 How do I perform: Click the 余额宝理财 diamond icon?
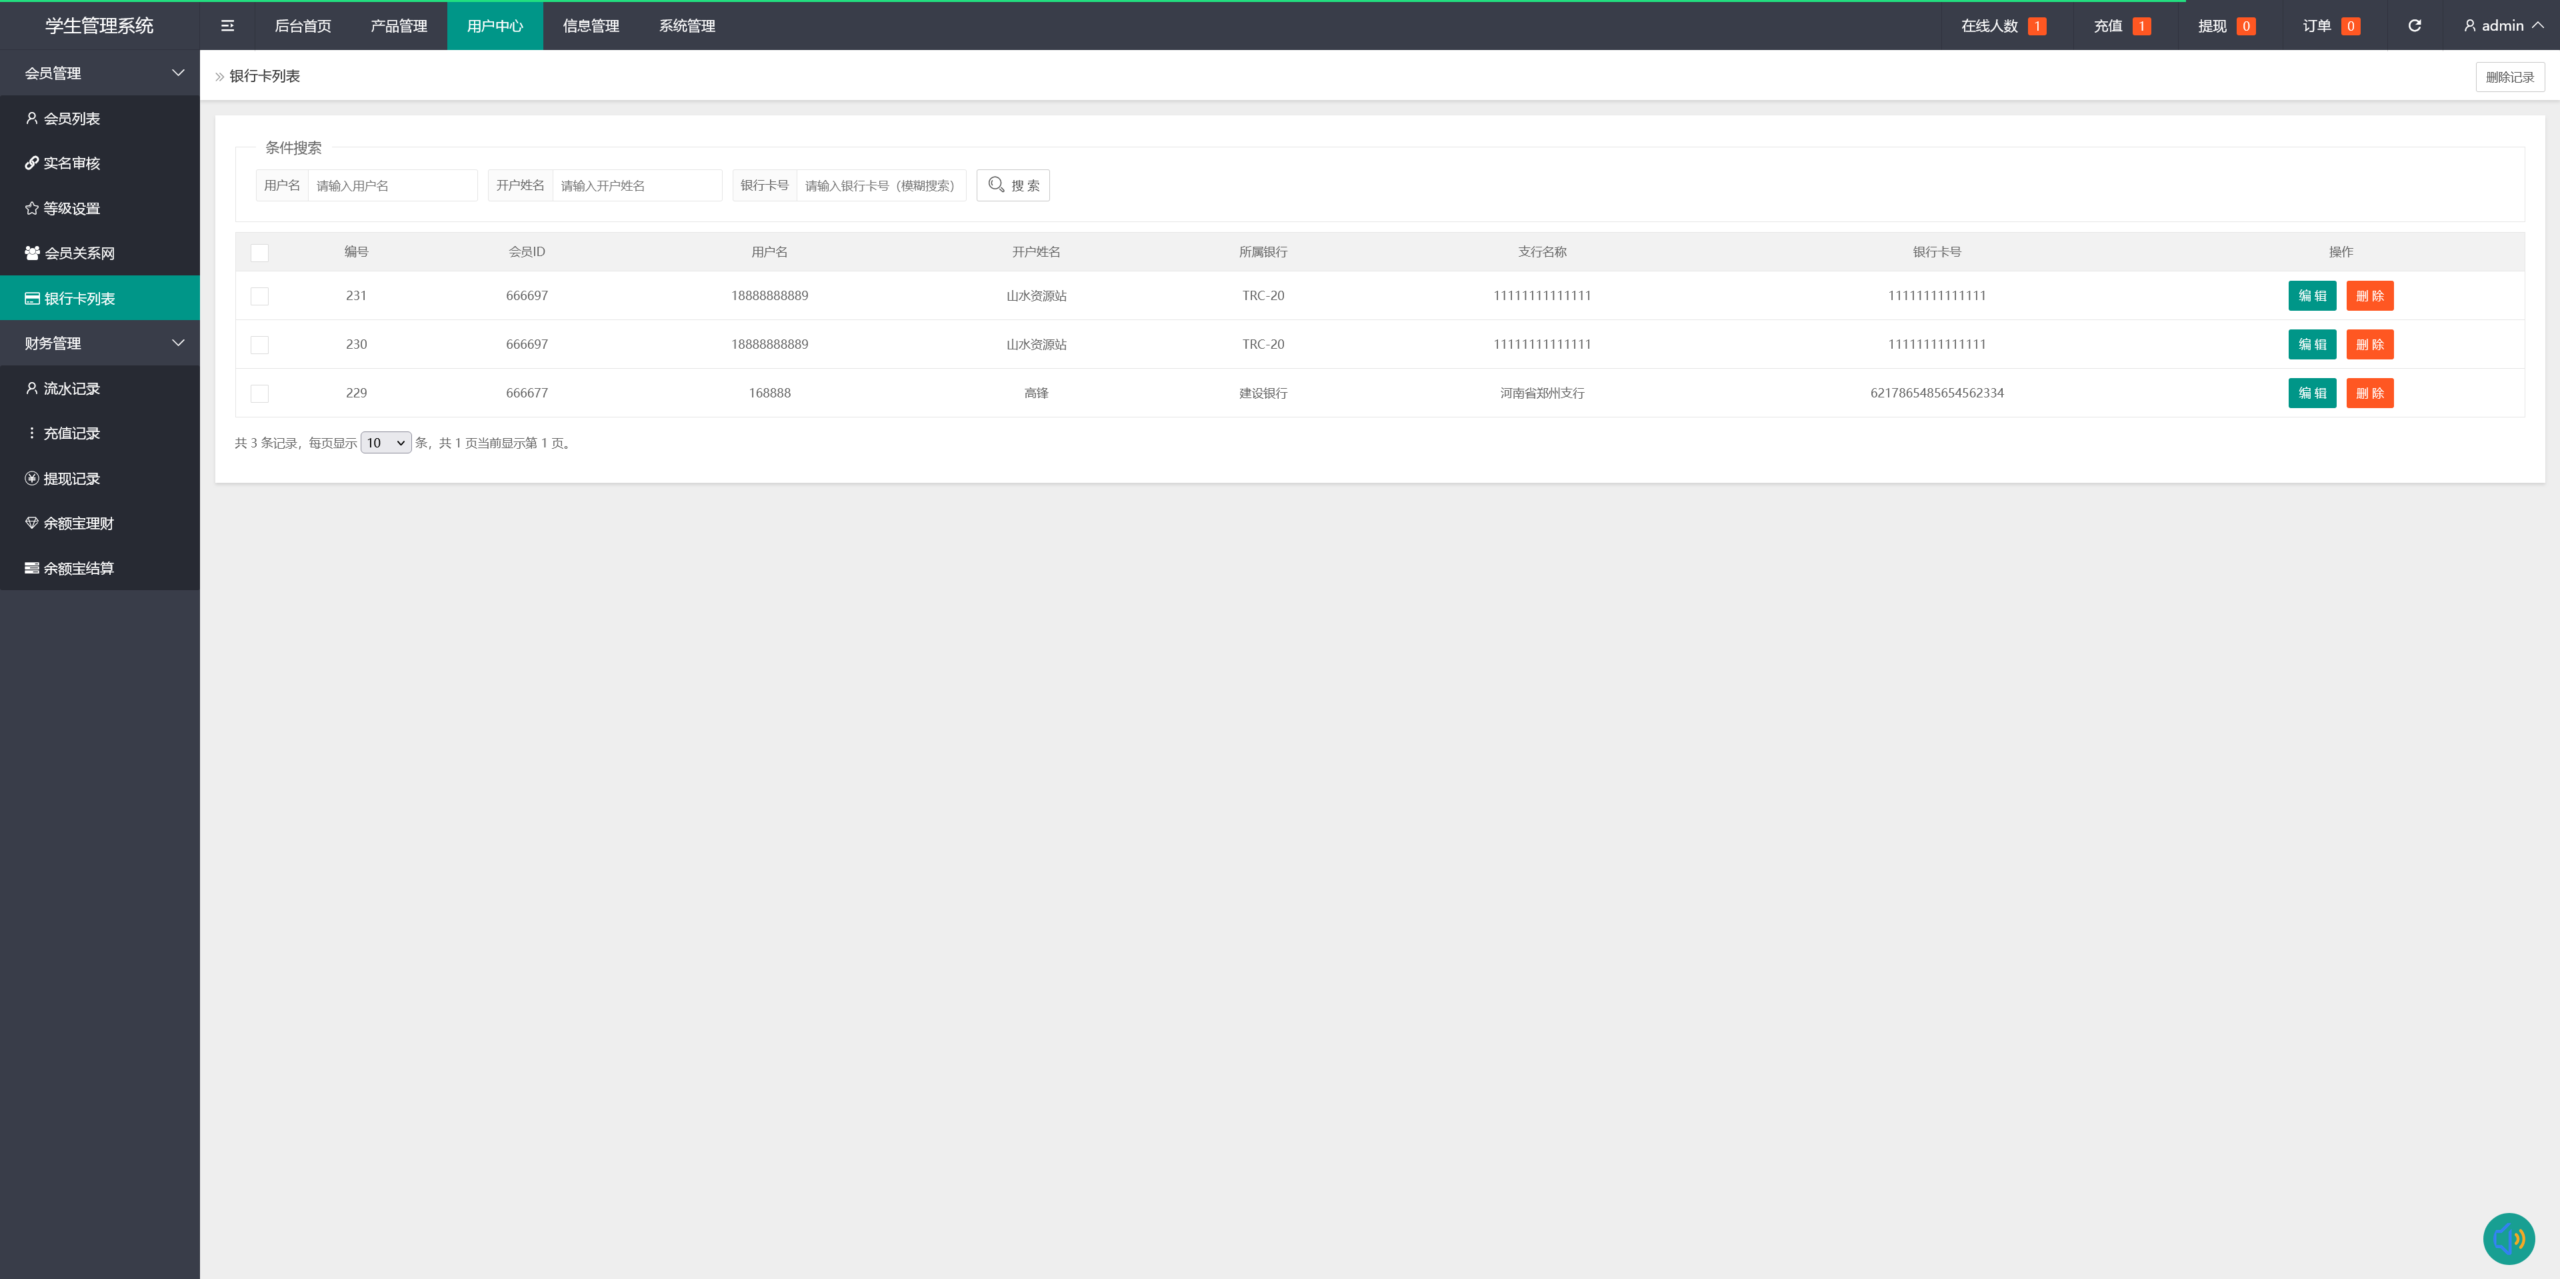tap(32, 523)
